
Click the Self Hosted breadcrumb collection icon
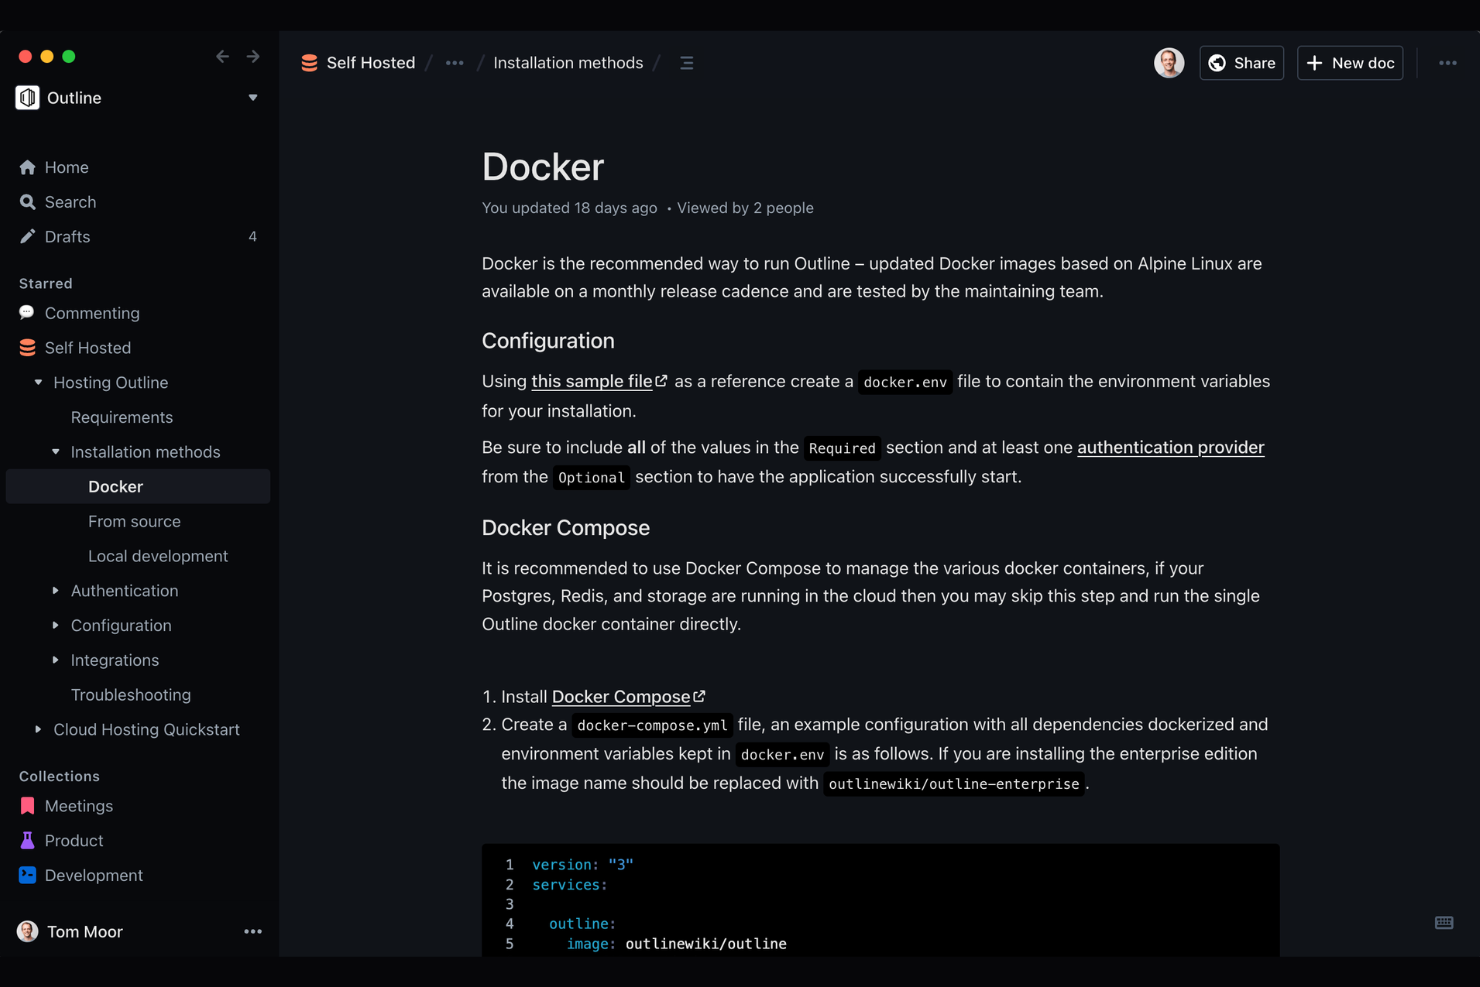(310, 63)
